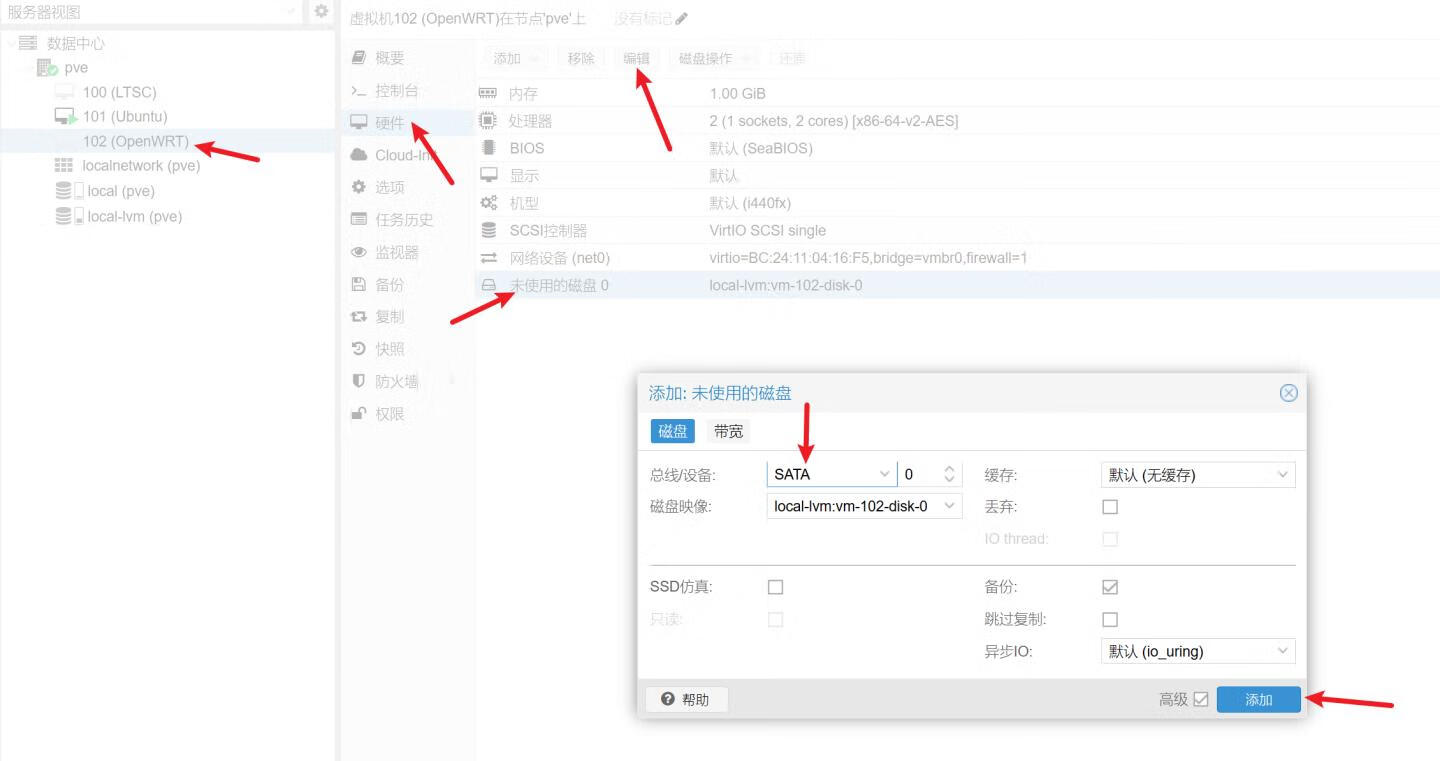Open the 快照 snapshots section

click(x=389, y=349)
